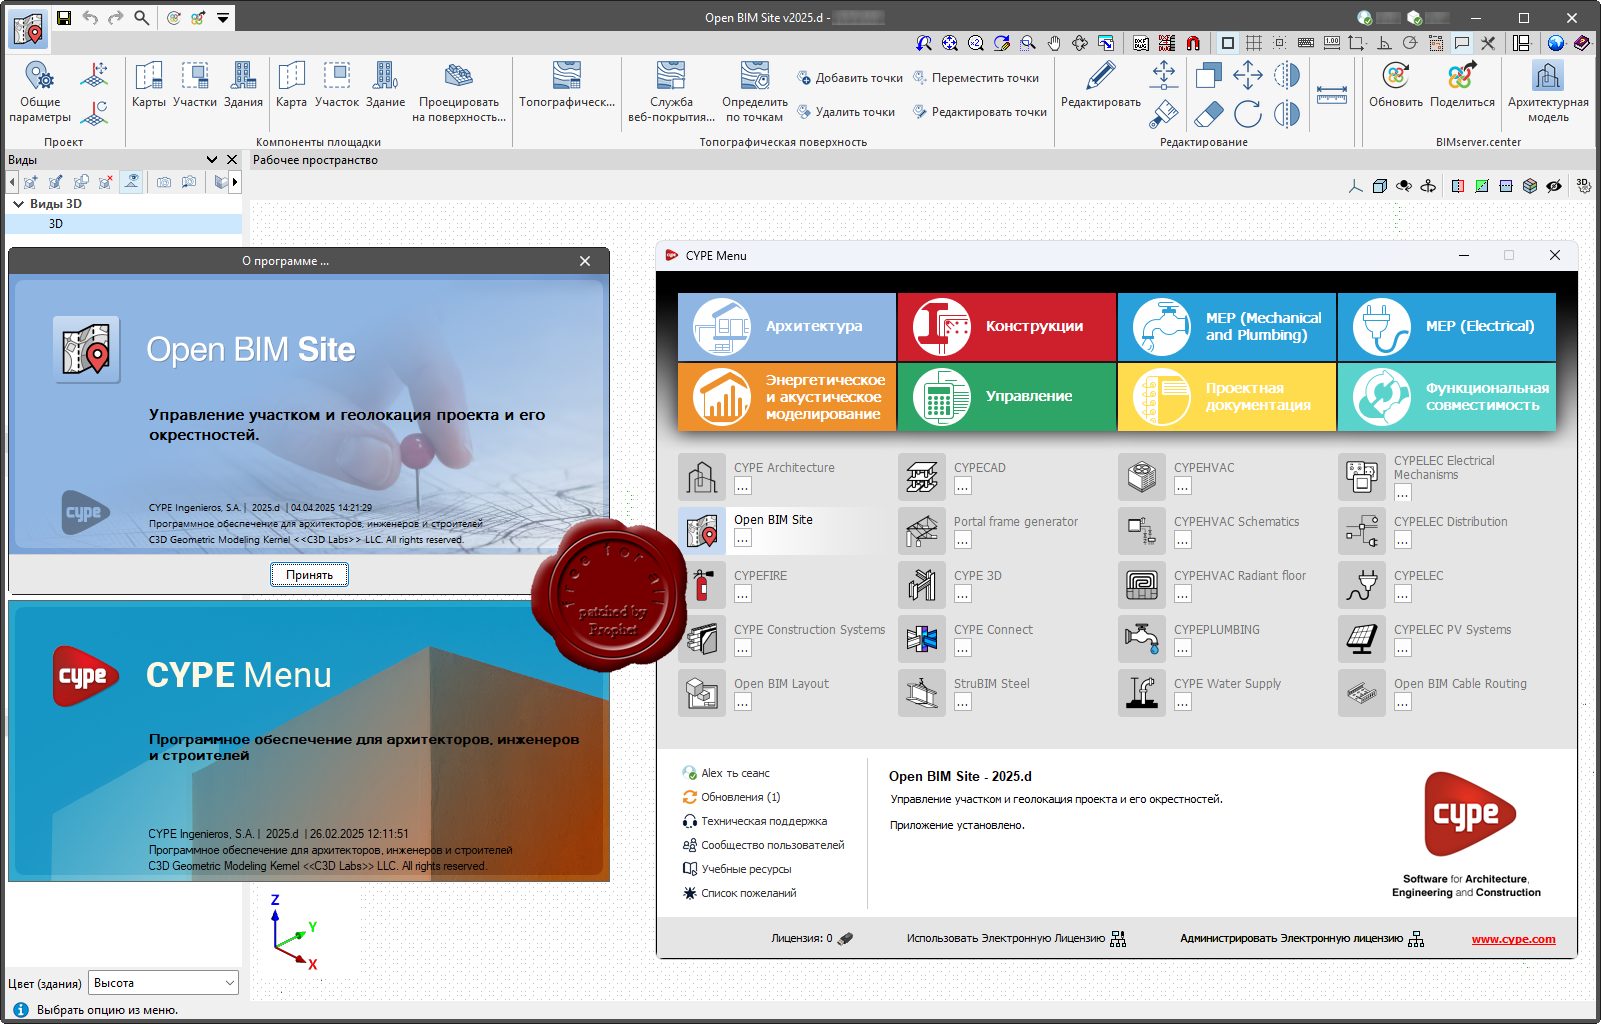Toggle the eye visibility view icon in Виды
The image size is (1601, 1024).
pos(131,182)
